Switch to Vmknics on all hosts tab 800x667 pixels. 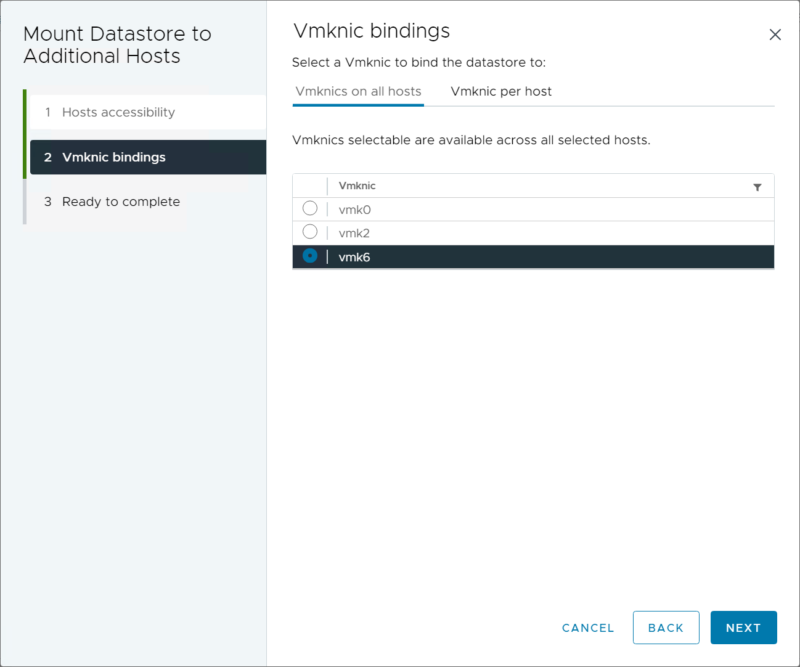pos(358,92)
